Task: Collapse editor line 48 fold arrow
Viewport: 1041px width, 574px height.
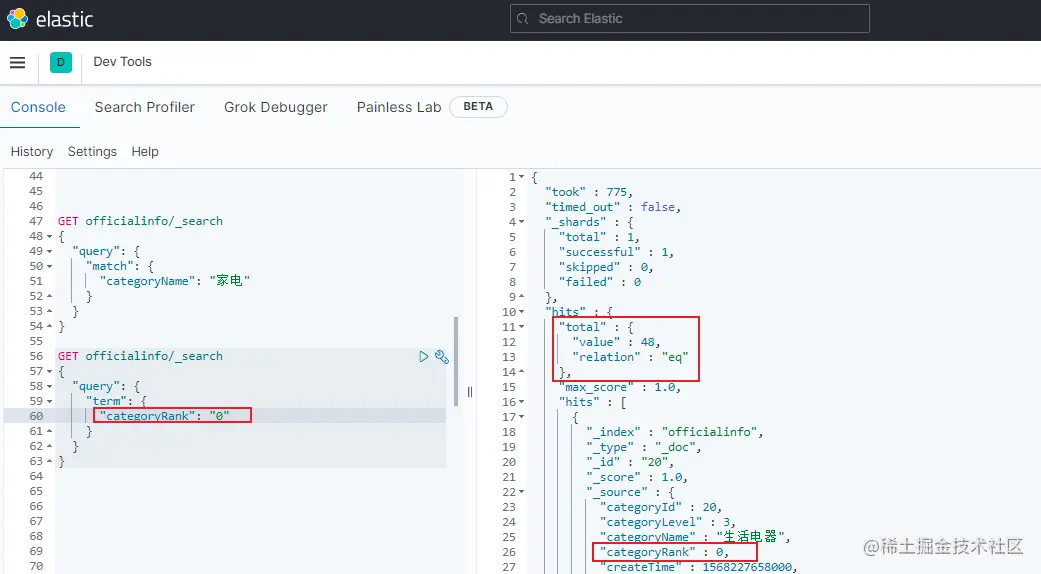Action: [49, 236]
